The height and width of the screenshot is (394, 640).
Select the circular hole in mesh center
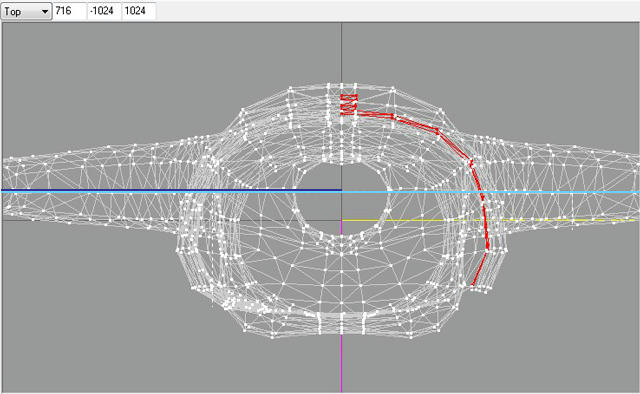click(x=342, y=199)
